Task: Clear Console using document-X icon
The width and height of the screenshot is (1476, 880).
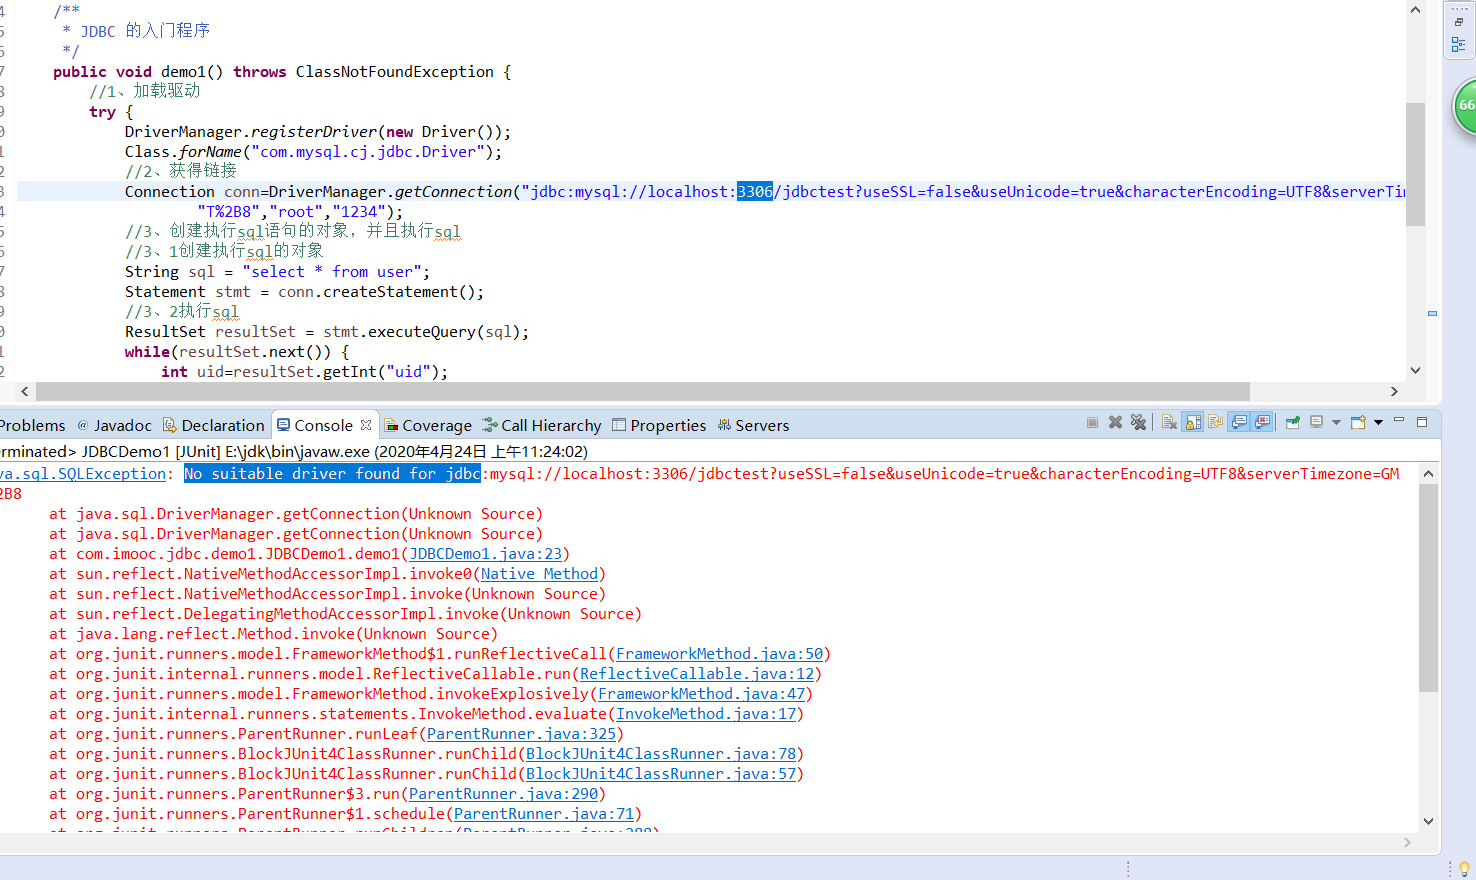Action: 1169,422
